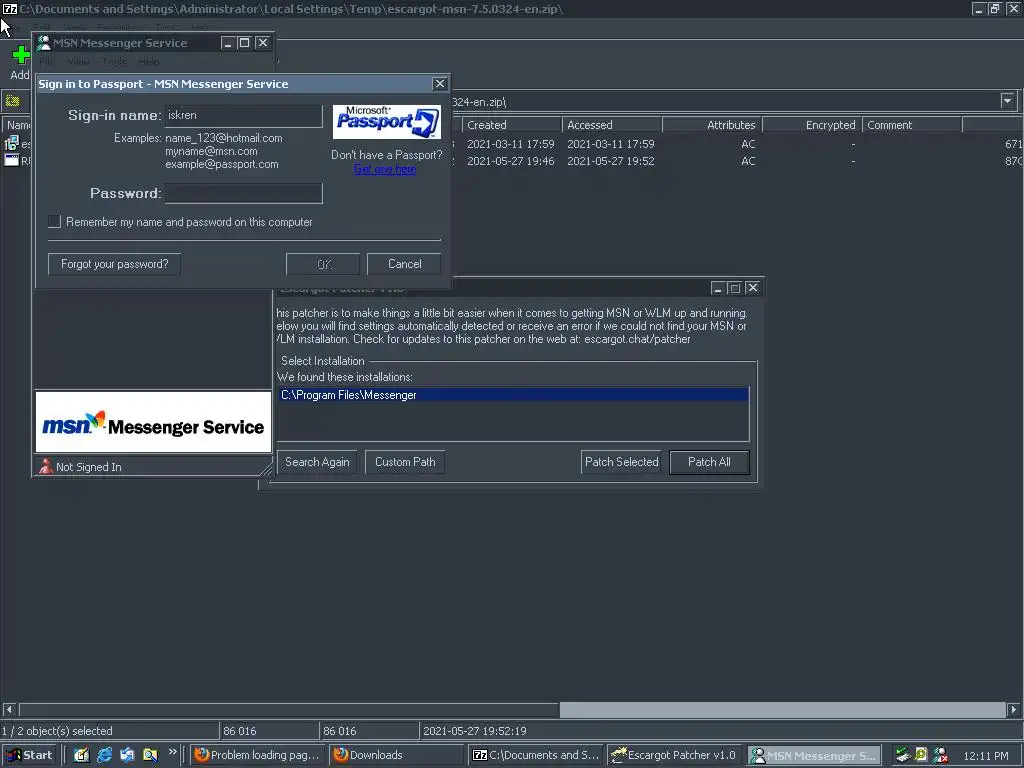Viewport: 1024px width, 768px height.
Task: Follow the 'Get one here' Passport link
Action: [385, 169]
